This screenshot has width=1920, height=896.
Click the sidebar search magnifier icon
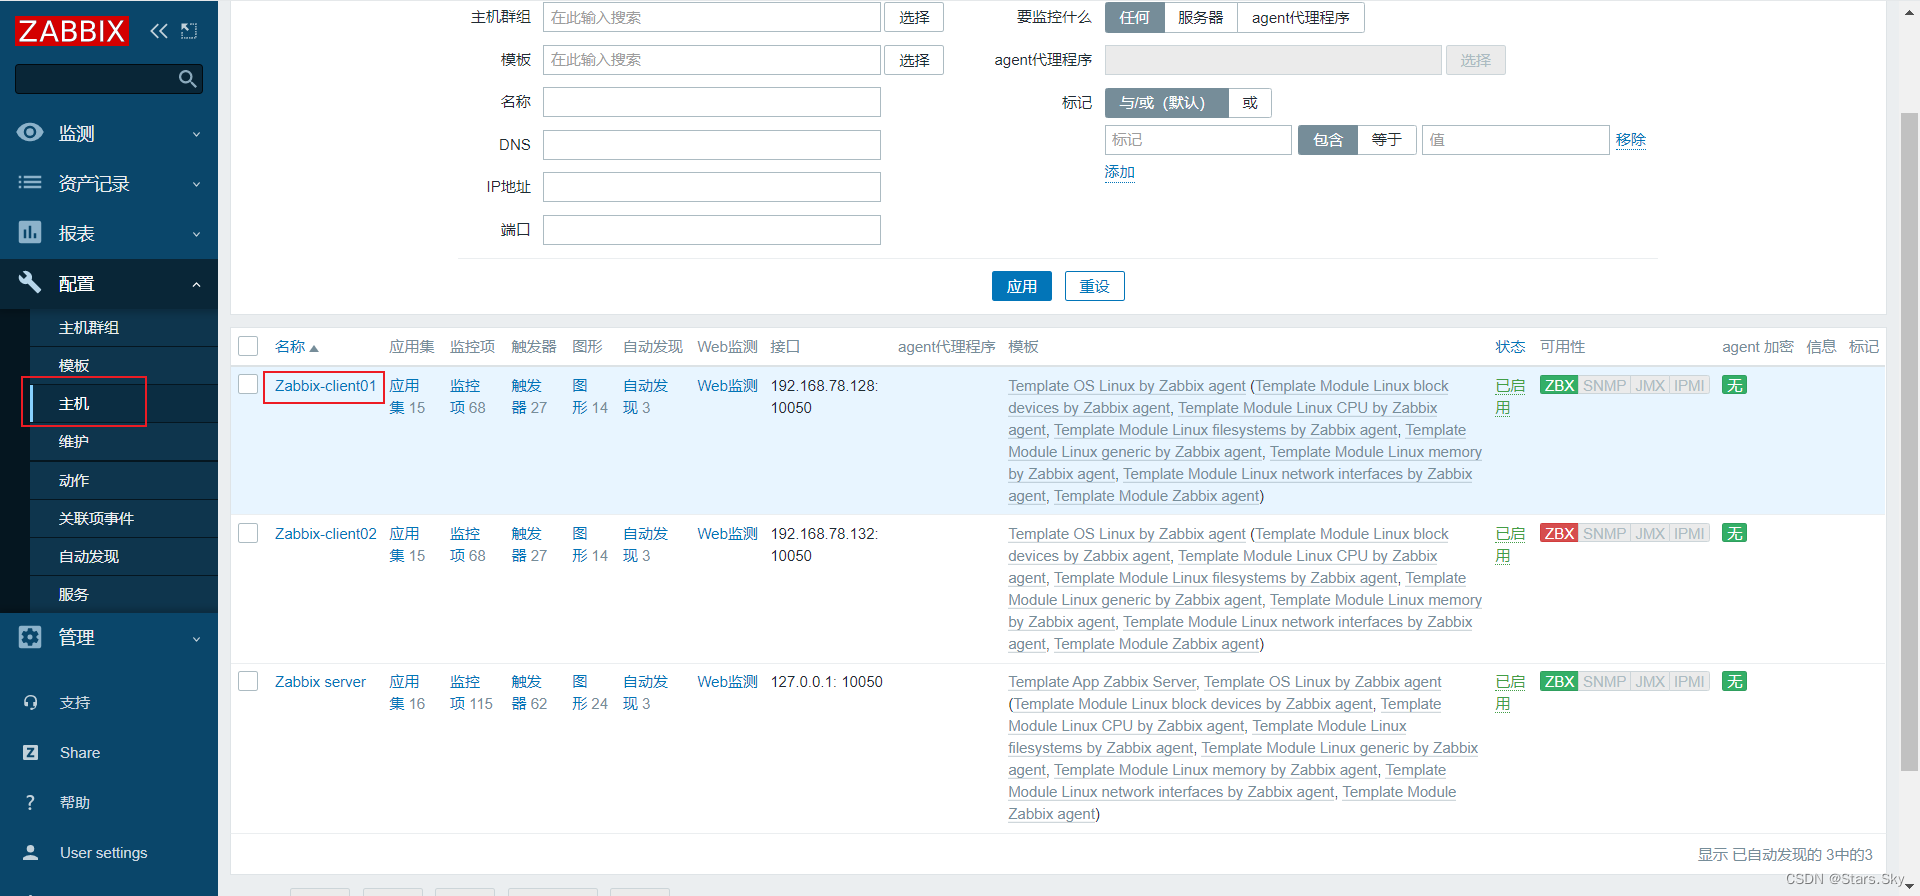click(x=187, y=79)
